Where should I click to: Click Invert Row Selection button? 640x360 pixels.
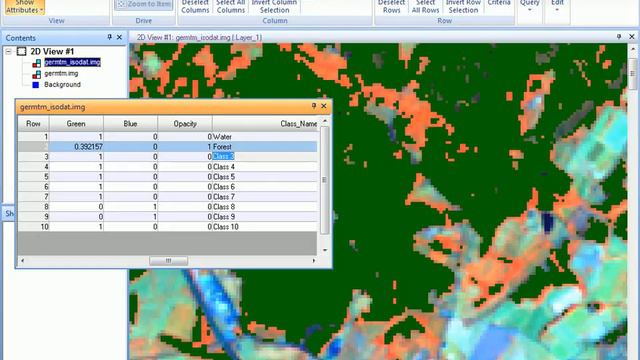point(463,7)
